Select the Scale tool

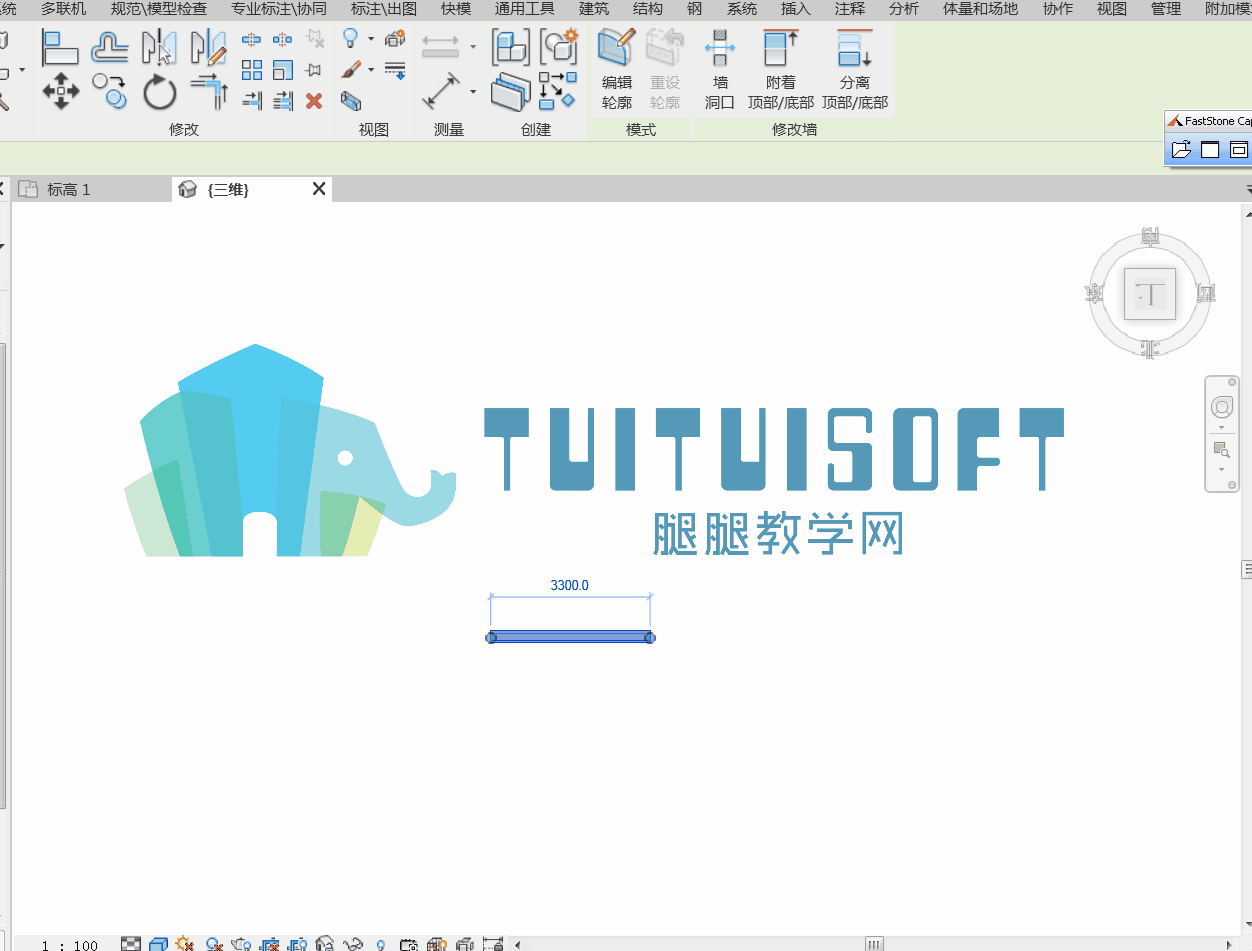coord(282,70)
